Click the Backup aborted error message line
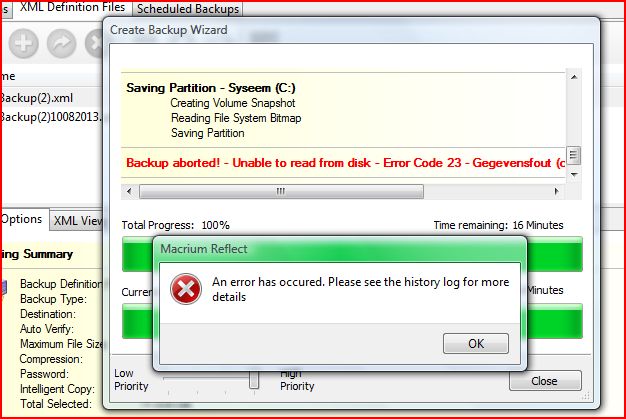626x419 pixels. point(346,163)
